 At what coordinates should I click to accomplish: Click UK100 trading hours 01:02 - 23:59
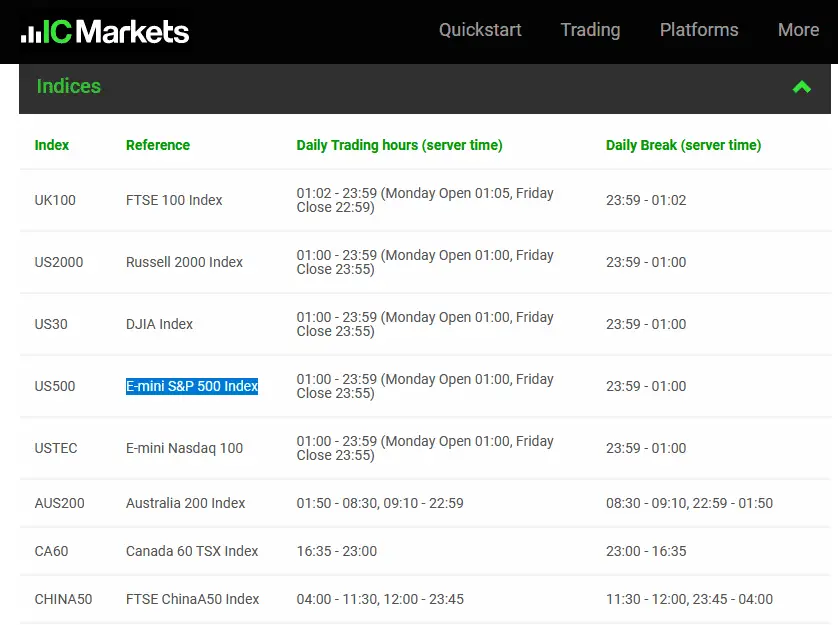tap(425, 200)
